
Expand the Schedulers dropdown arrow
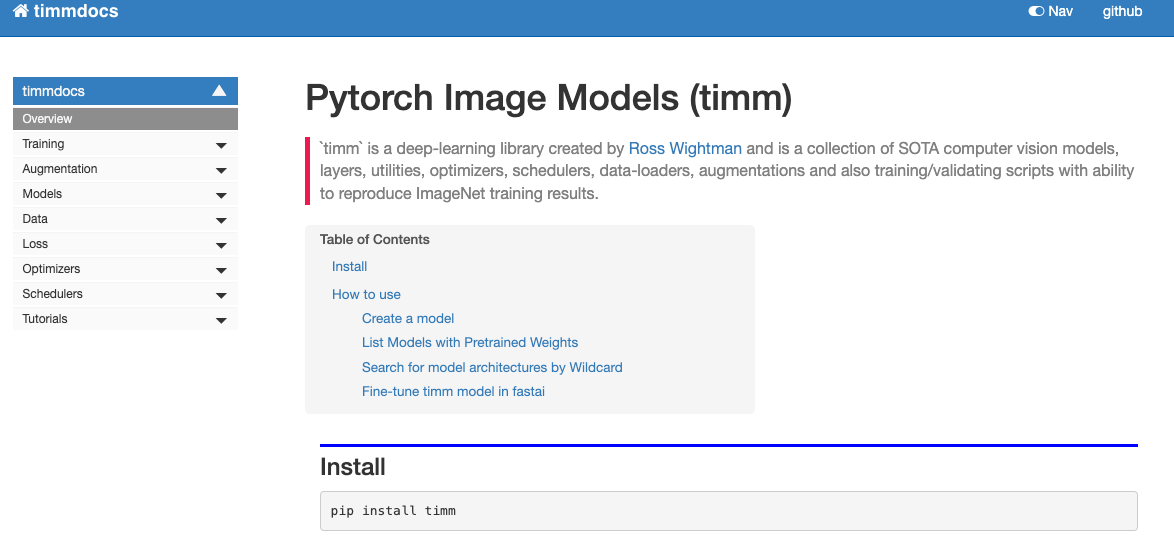click(221, 296)
